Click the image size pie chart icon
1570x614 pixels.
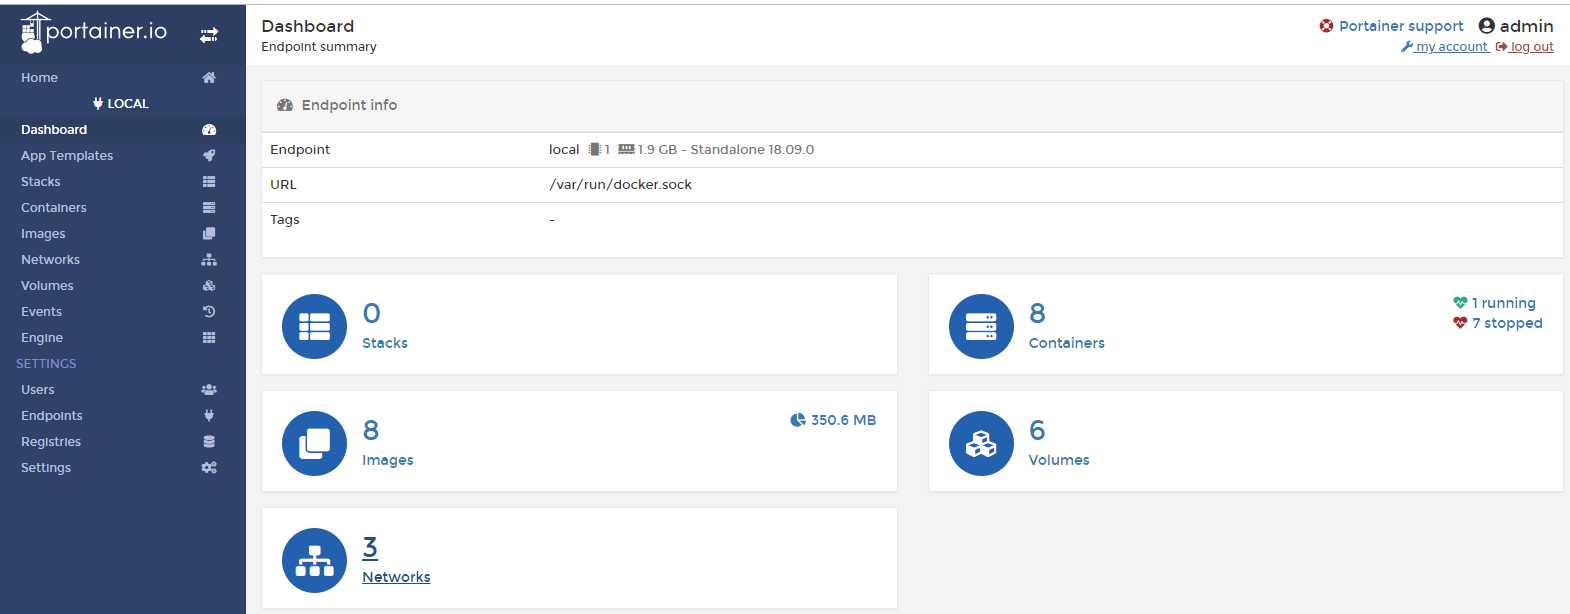pyautogui.click(x=798, y=420)
